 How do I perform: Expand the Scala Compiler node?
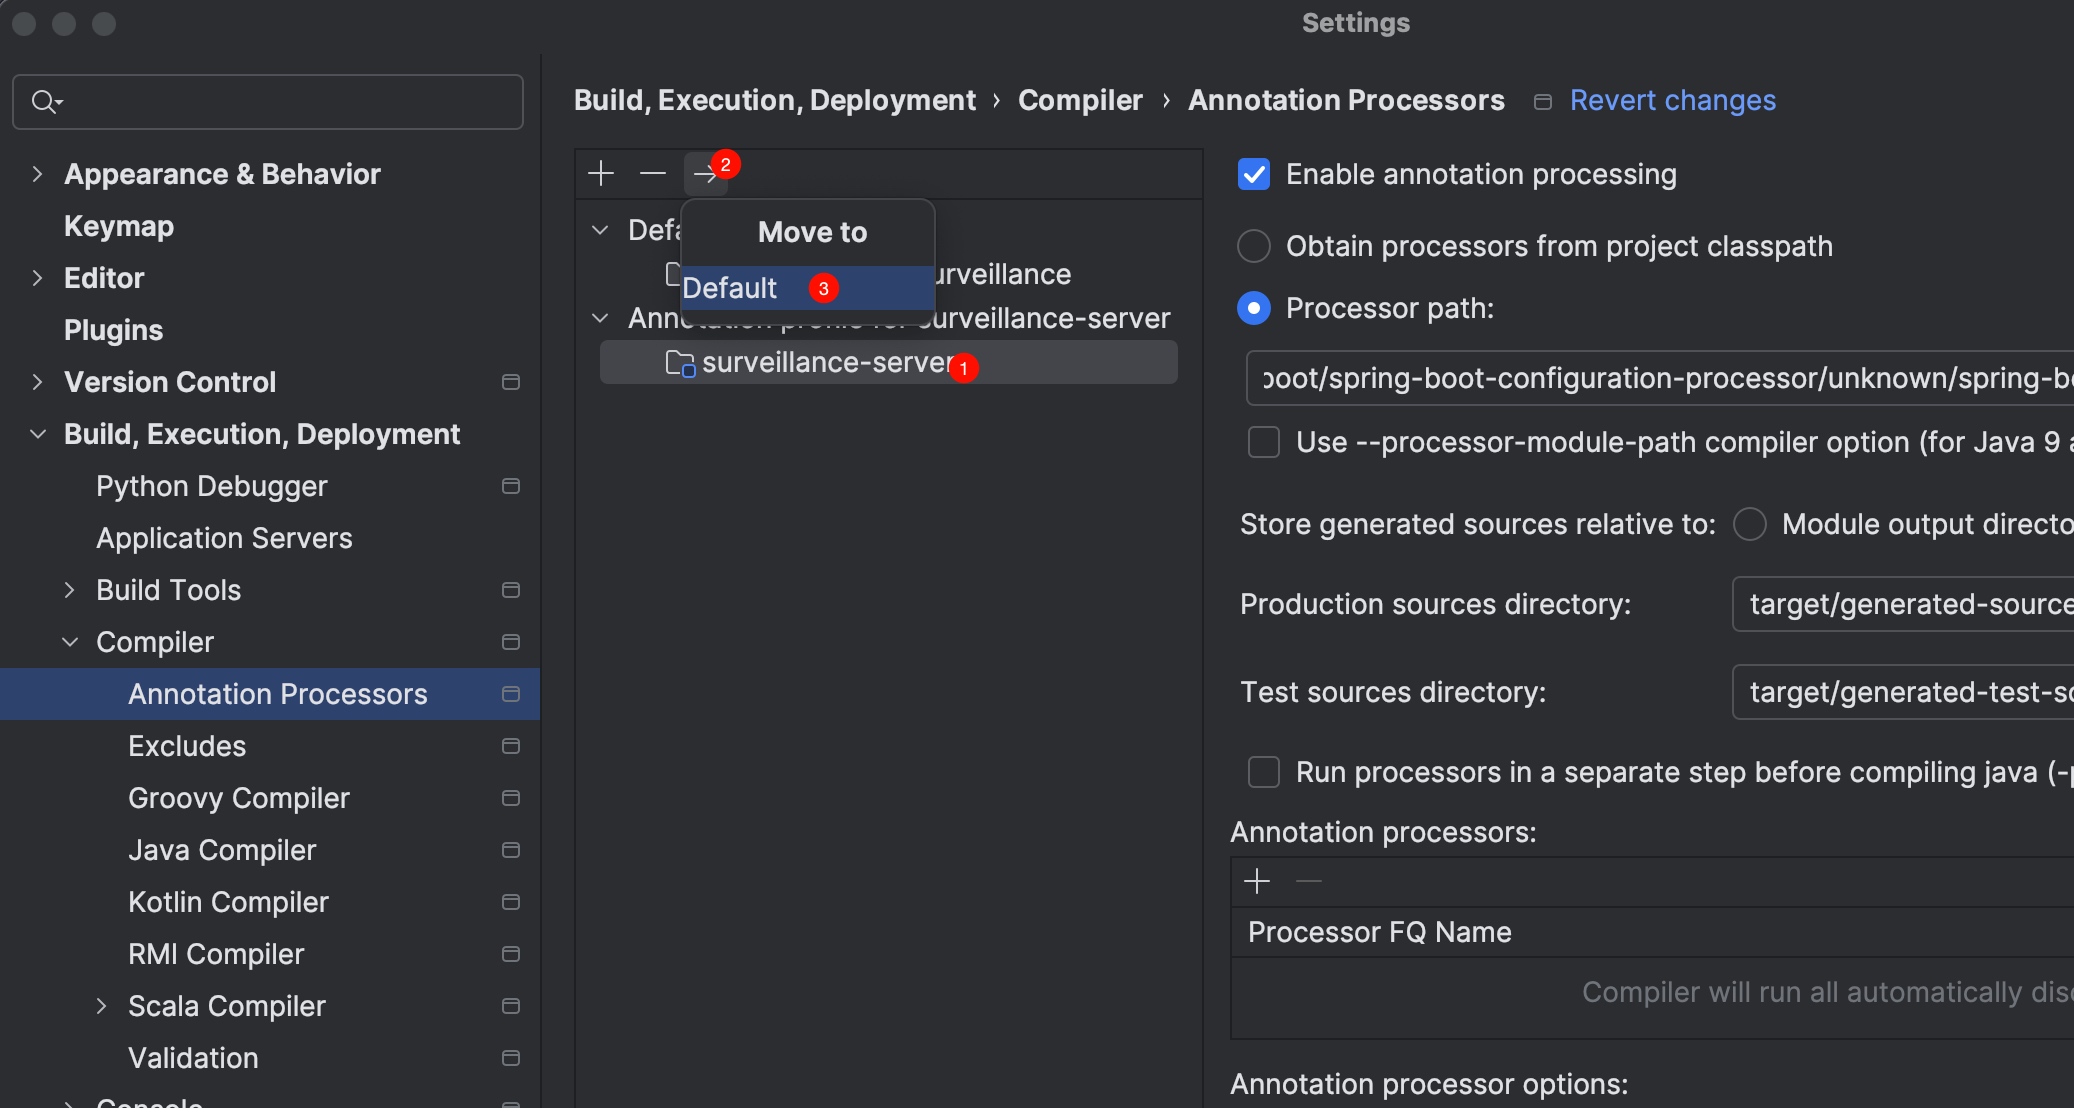point(101,1006)
